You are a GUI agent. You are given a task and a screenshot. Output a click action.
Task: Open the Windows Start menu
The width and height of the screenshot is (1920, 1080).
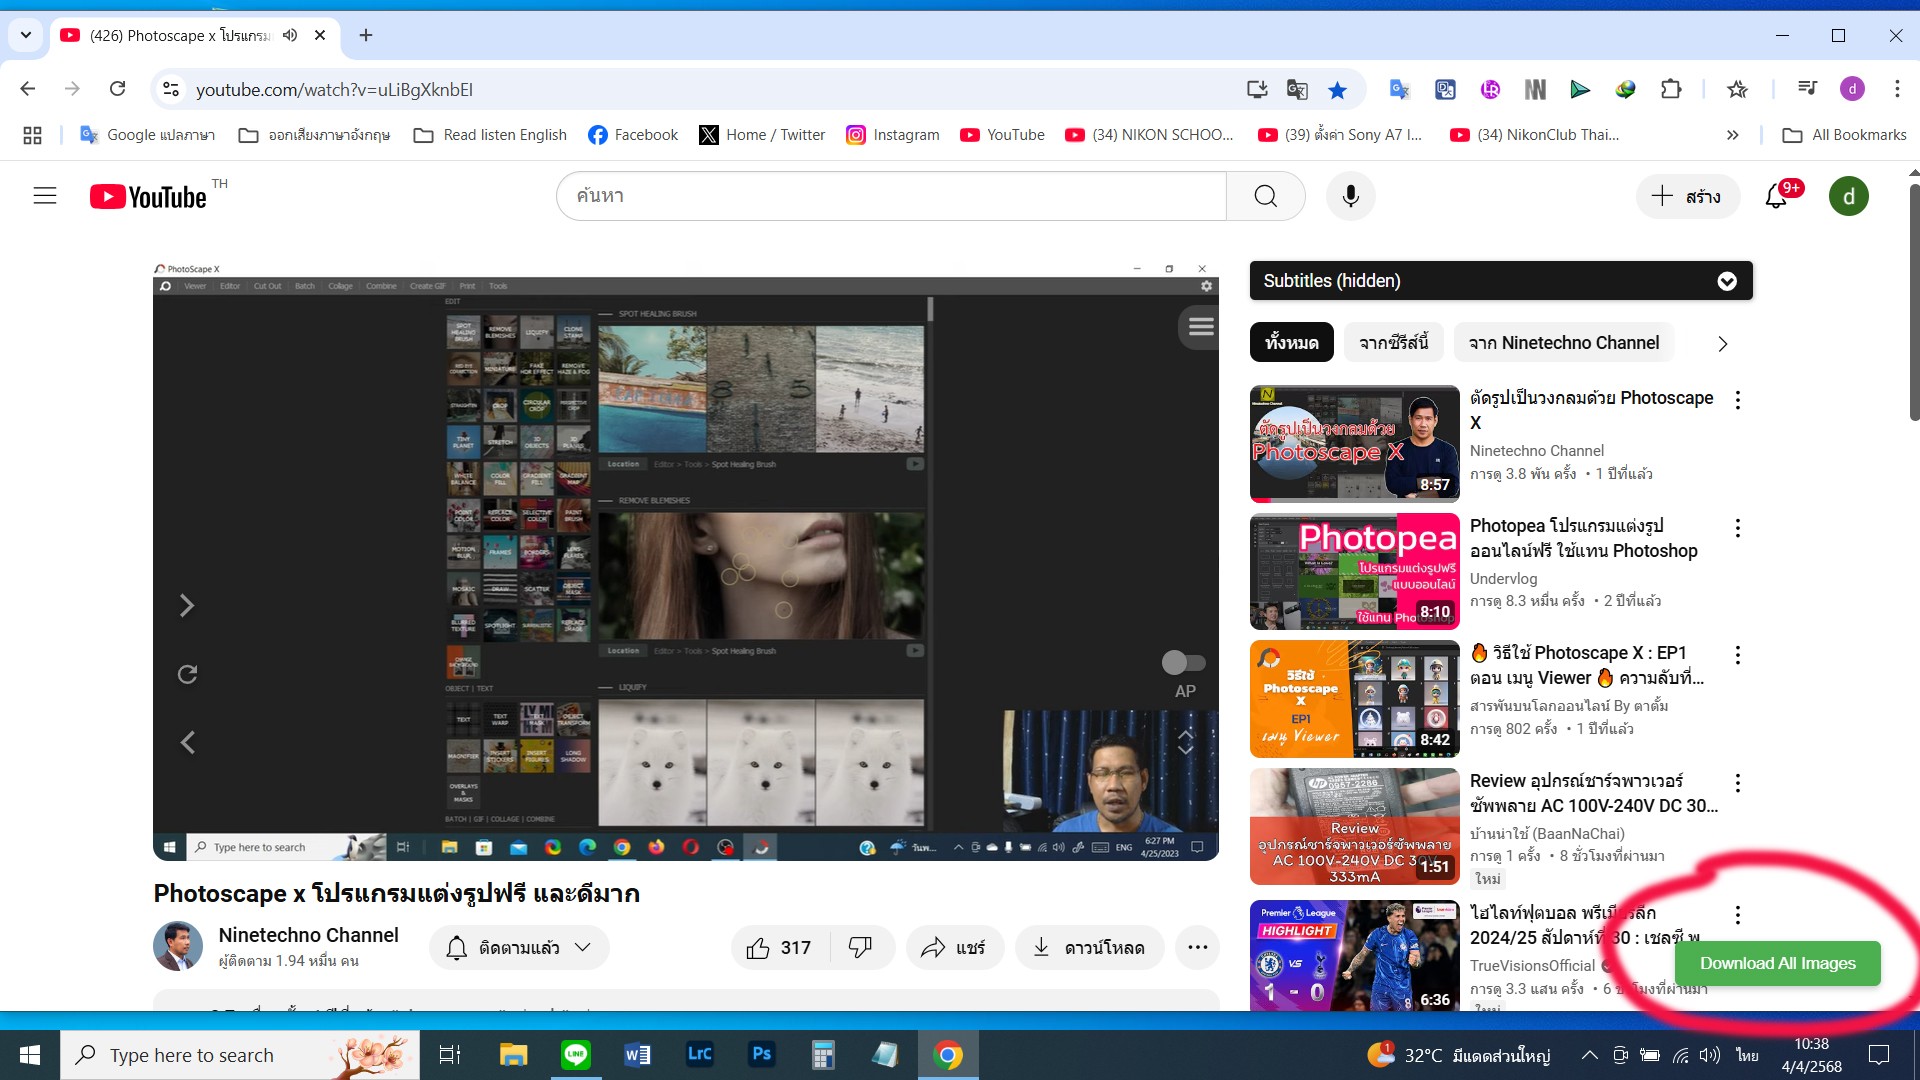coord(30,1055)
